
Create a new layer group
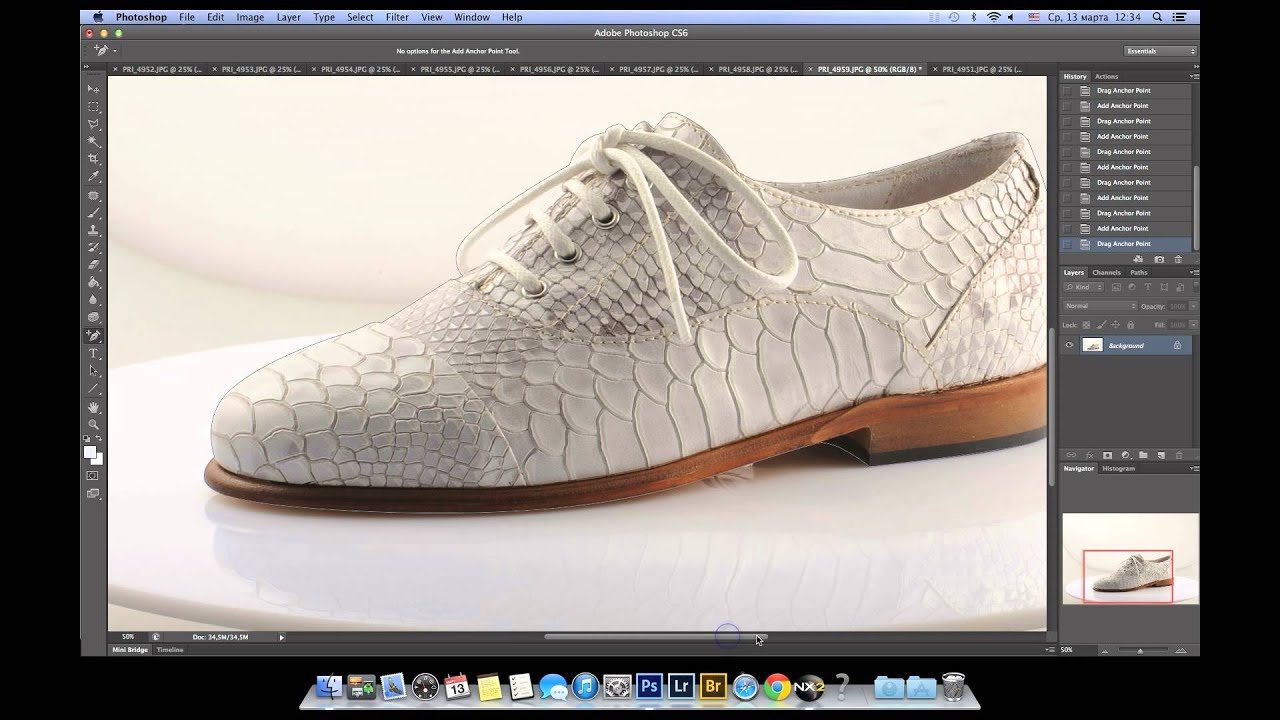[x=1143, y=455]
